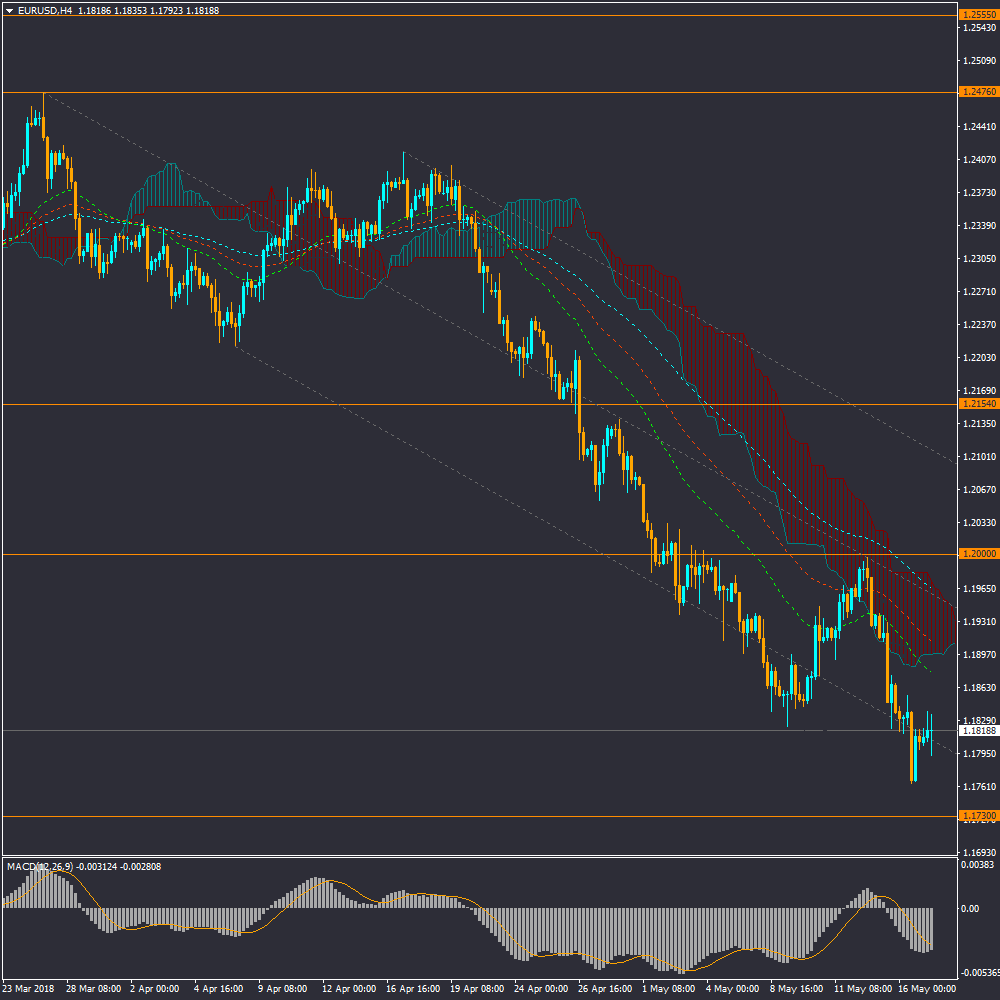Image resolution: width=1000 pixels, height=1000 pixels.
Task: Select the 1.17300 support price label
Action: [x=977, y=817]
